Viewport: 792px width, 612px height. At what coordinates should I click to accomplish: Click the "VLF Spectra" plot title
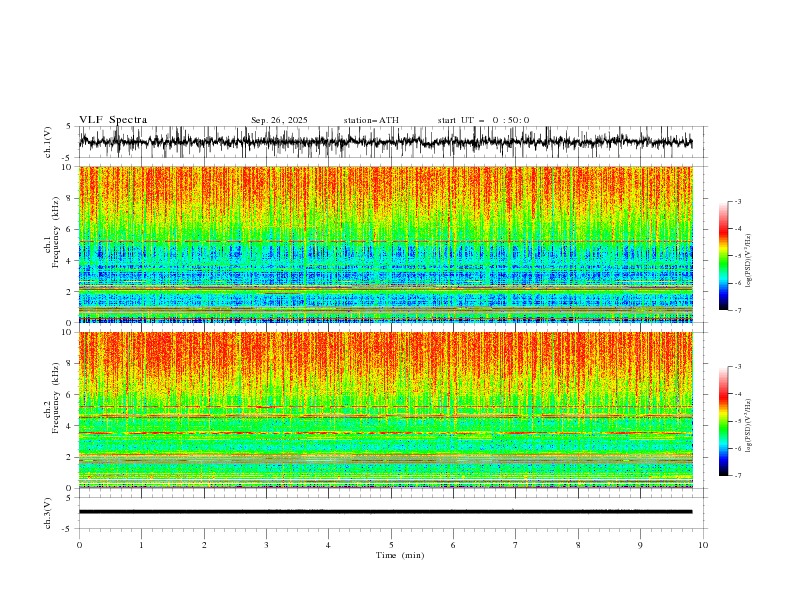coord(113,120)
